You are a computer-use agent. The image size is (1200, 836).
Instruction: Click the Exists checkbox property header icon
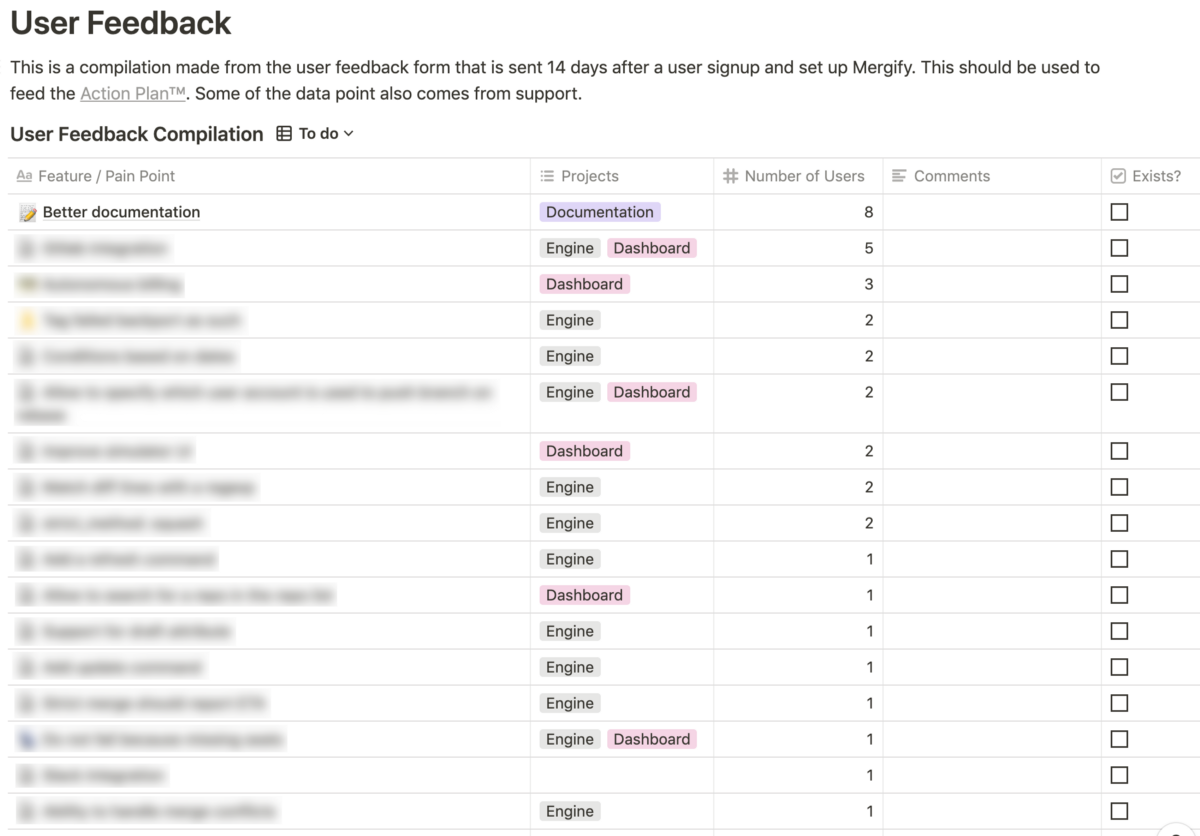(1118, 176)
